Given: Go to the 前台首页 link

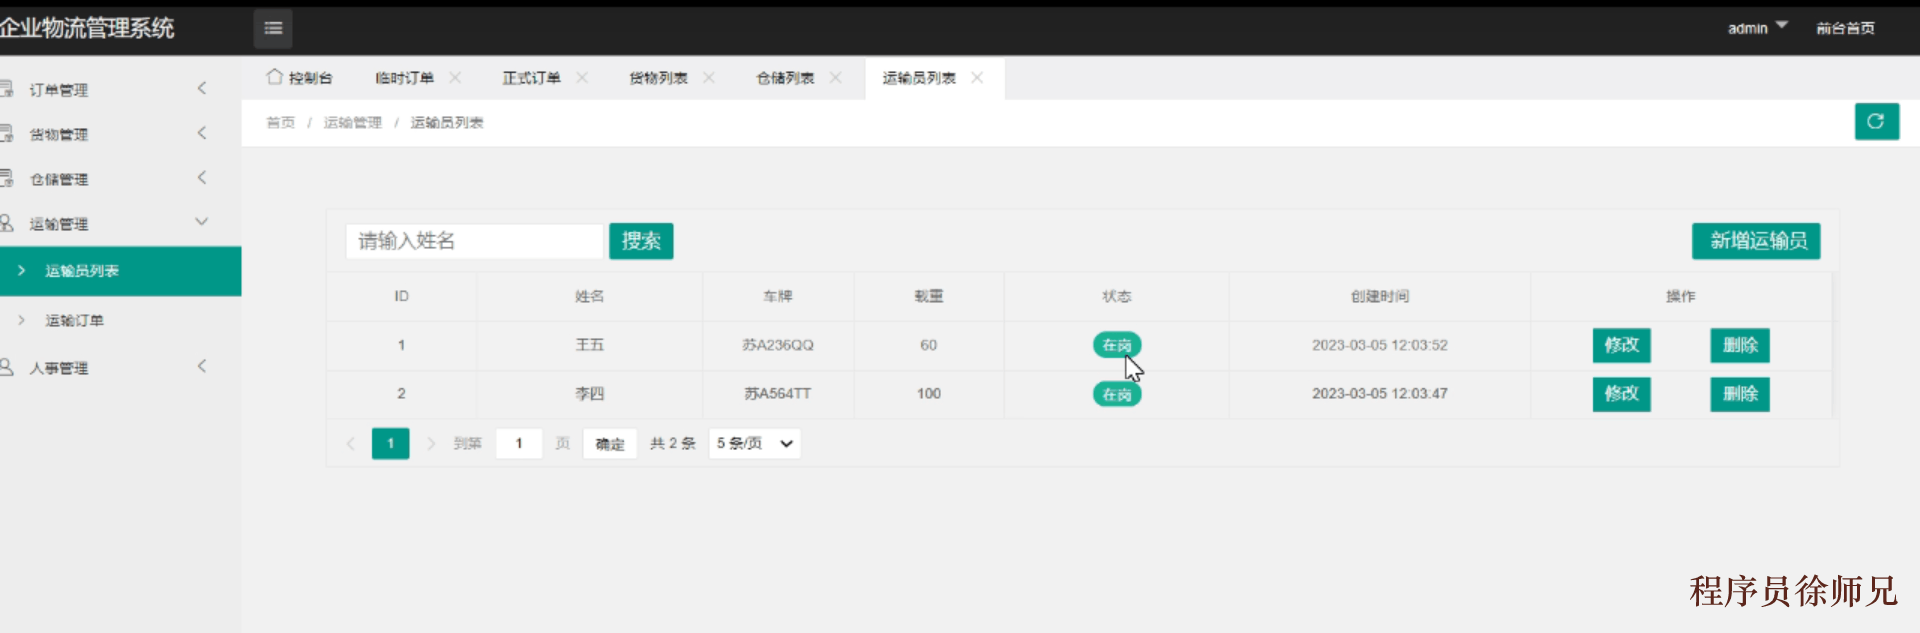Looking at the screenshot, I should [x=1845, y=28].
